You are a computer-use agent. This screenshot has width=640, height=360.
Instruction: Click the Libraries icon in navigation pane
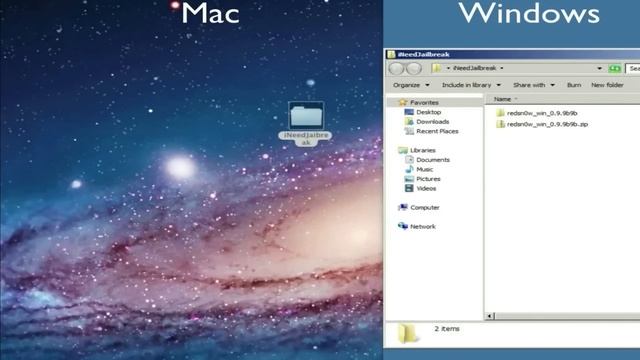pos(403,150)
